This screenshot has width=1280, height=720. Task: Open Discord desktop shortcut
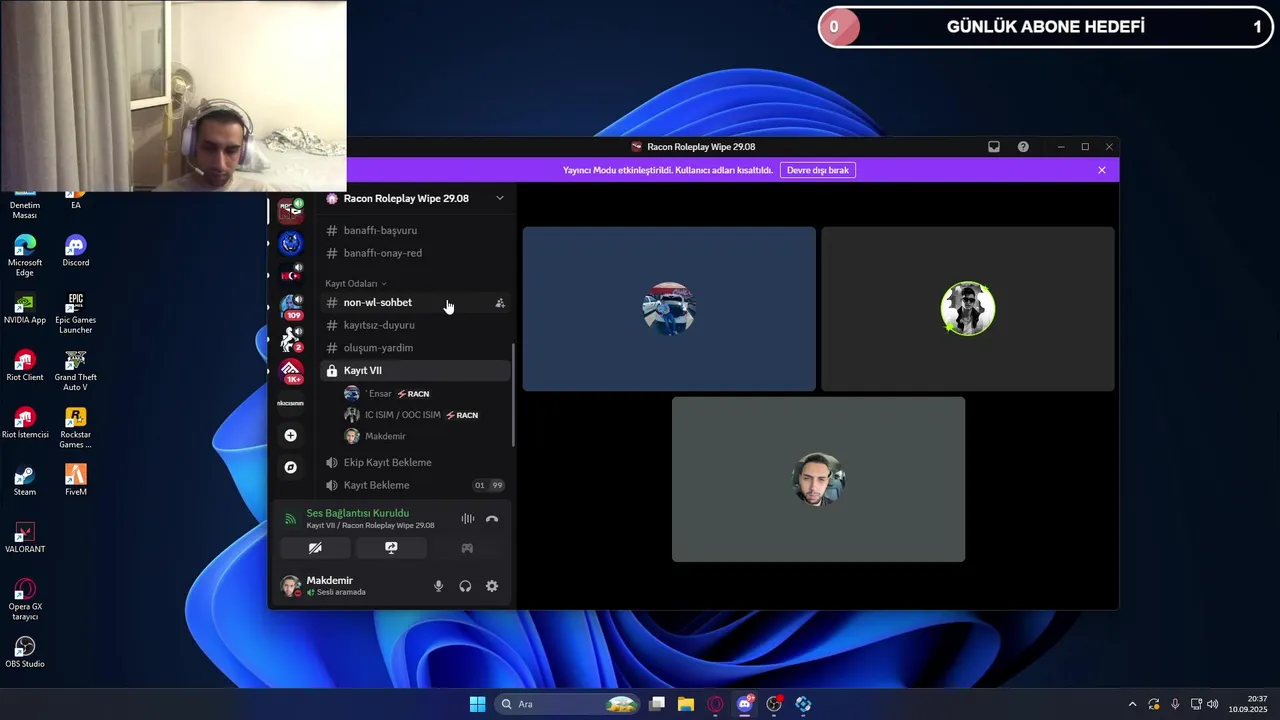(76, 251)
